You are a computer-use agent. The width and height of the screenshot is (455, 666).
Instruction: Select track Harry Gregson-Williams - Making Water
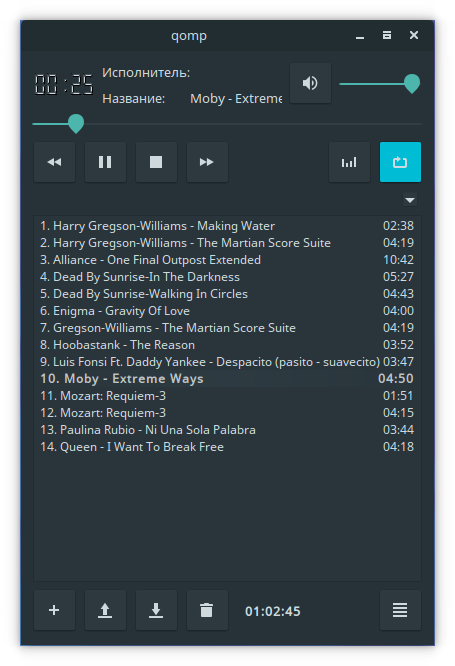[227, 226]
